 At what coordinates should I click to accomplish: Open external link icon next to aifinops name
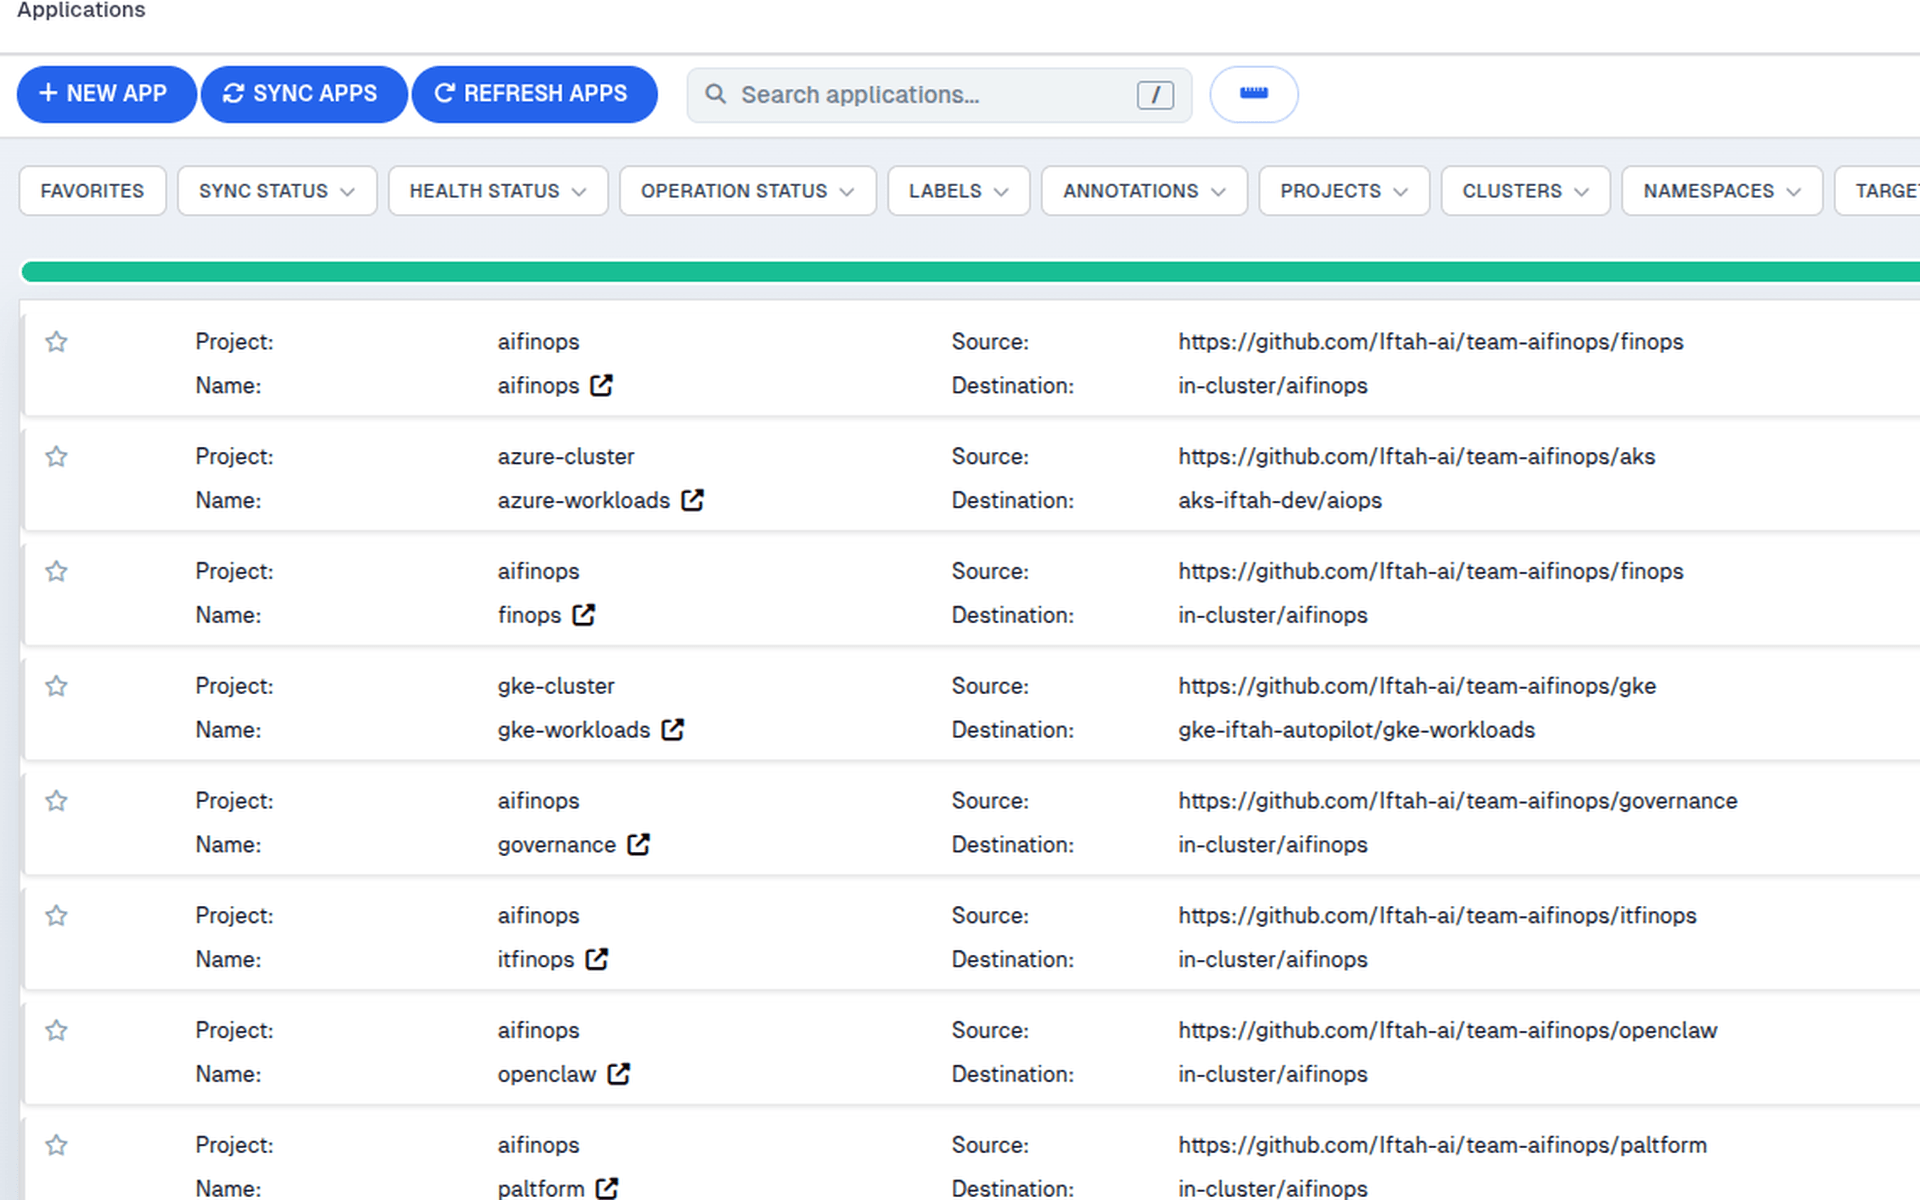(x=601, y=385)
